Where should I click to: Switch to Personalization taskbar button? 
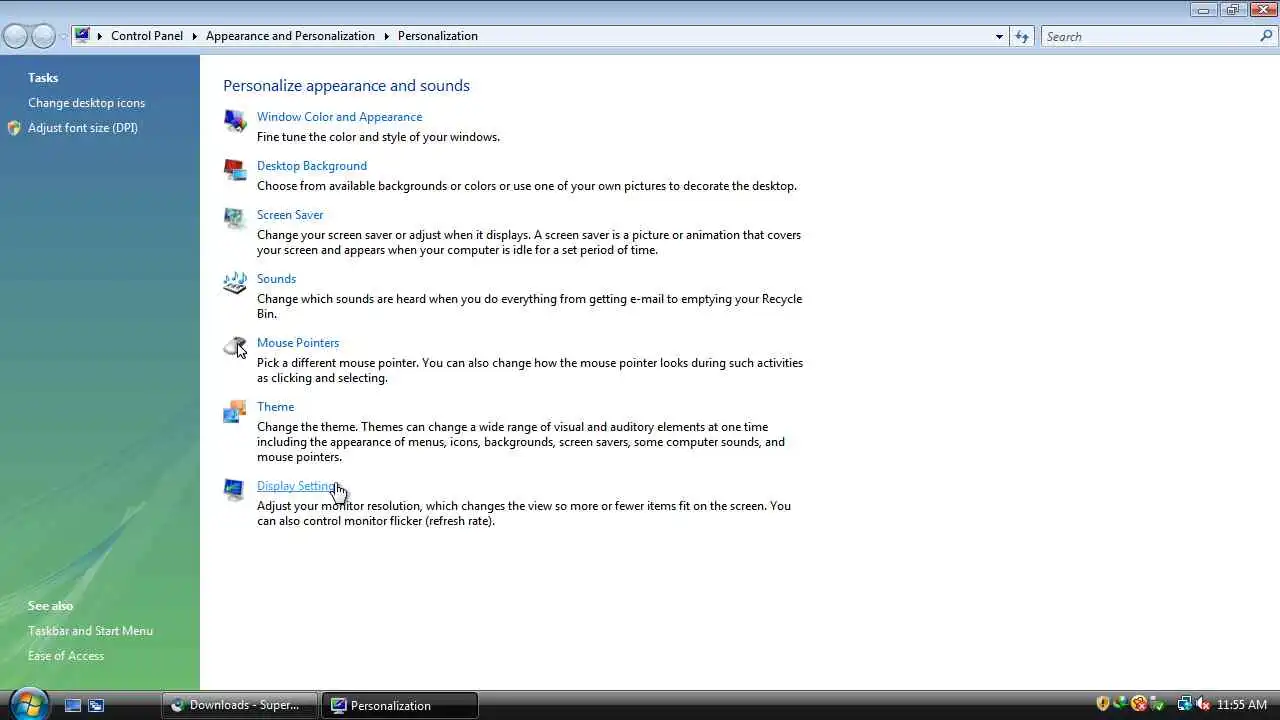pyautogui.click(x=400, y=705)
